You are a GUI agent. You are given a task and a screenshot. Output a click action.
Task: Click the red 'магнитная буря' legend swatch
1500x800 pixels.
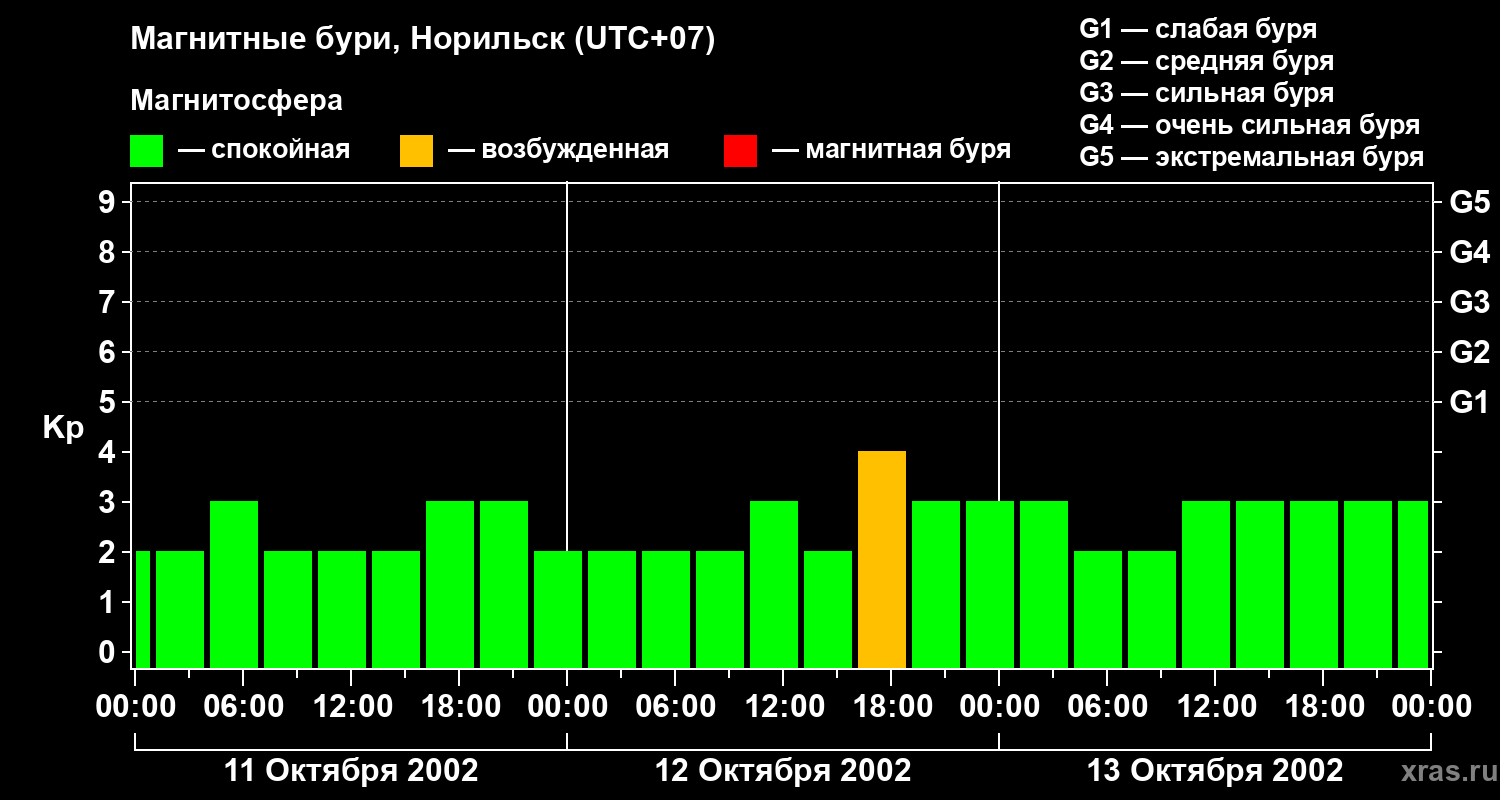(x=740, y=151)
